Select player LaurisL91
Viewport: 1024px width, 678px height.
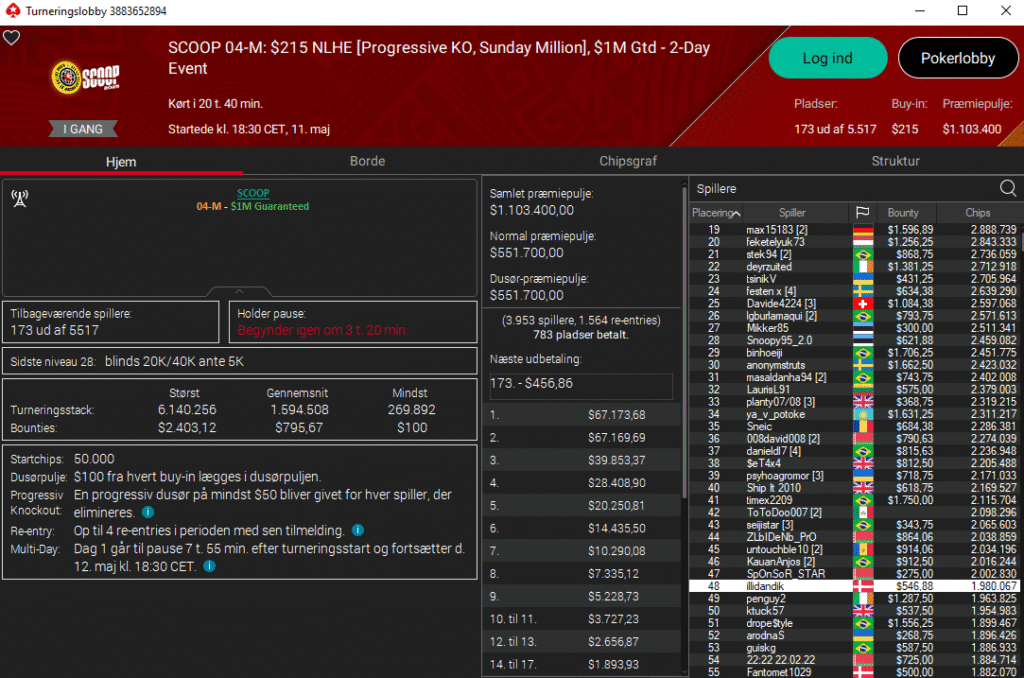pos(854,389)
